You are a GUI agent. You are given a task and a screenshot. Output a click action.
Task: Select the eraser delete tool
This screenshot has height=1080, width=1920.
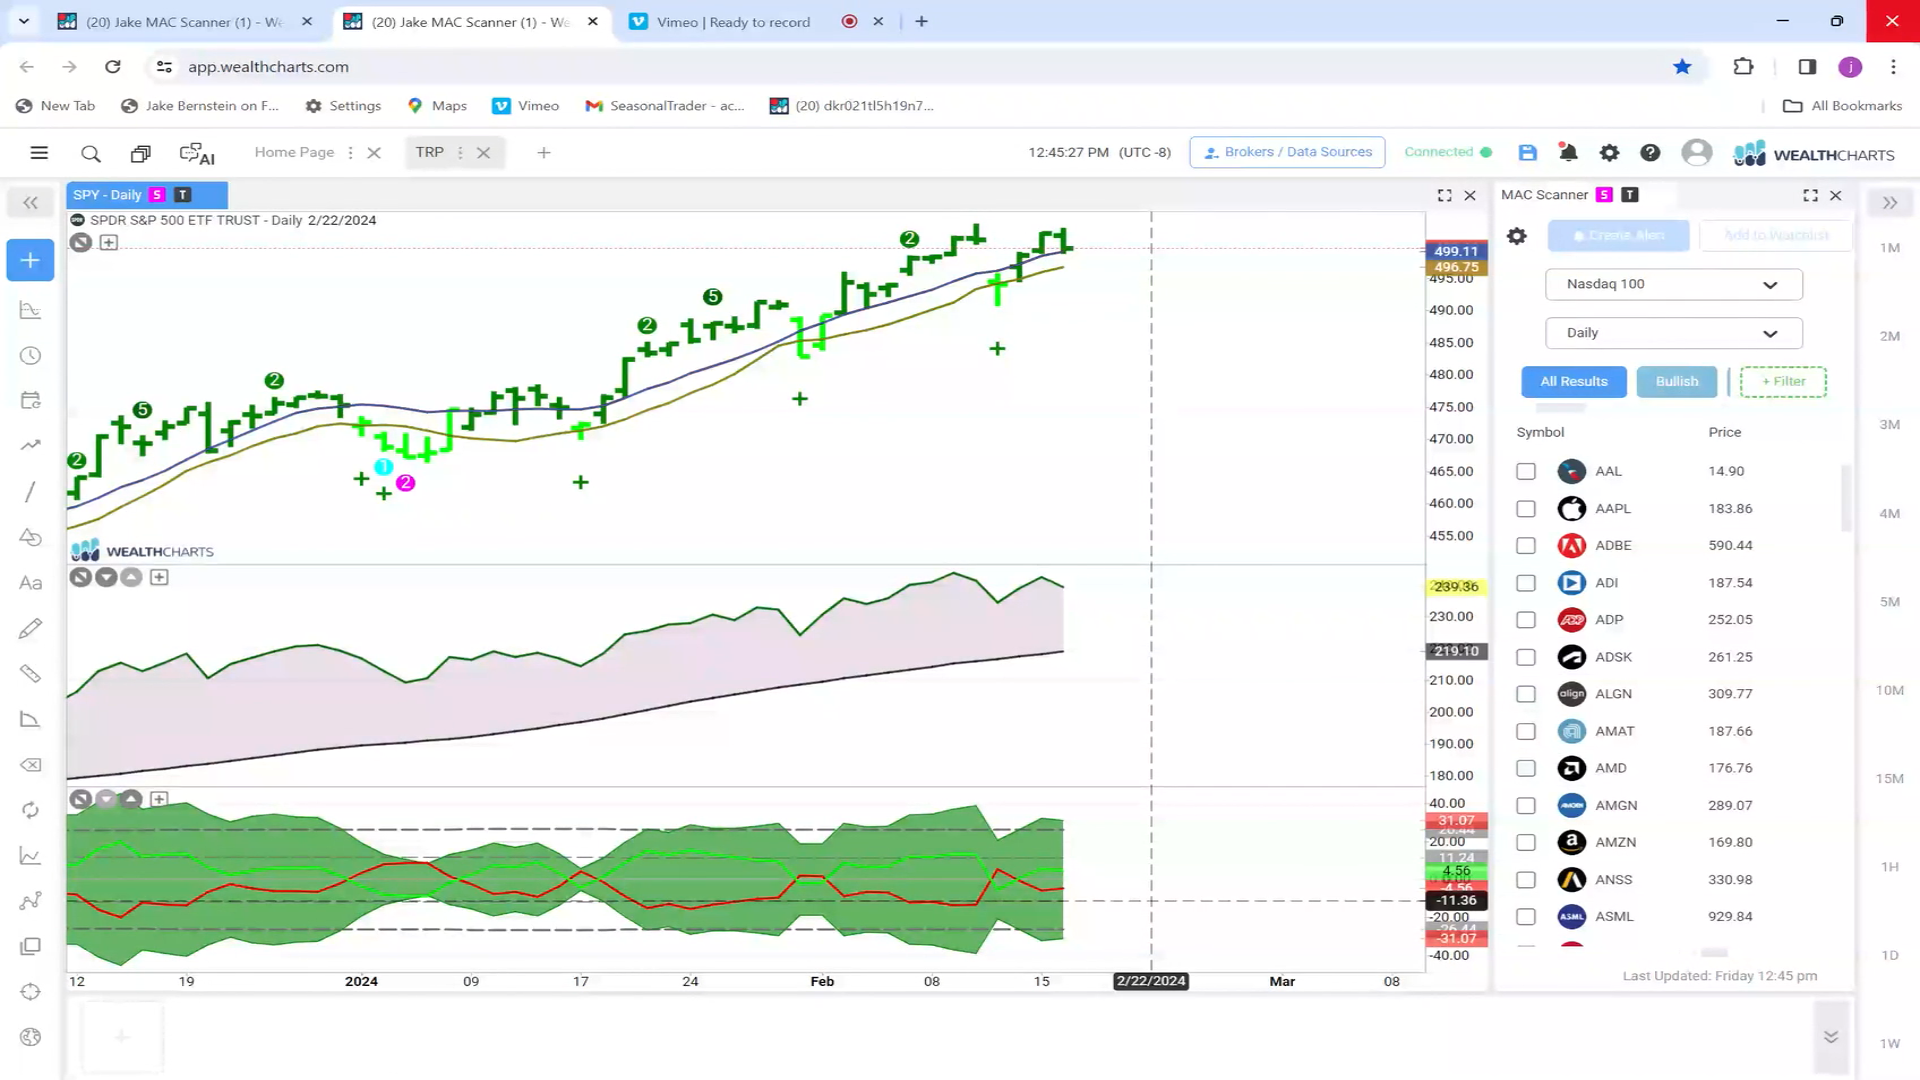pyautogui.click(x=30, y=765)
